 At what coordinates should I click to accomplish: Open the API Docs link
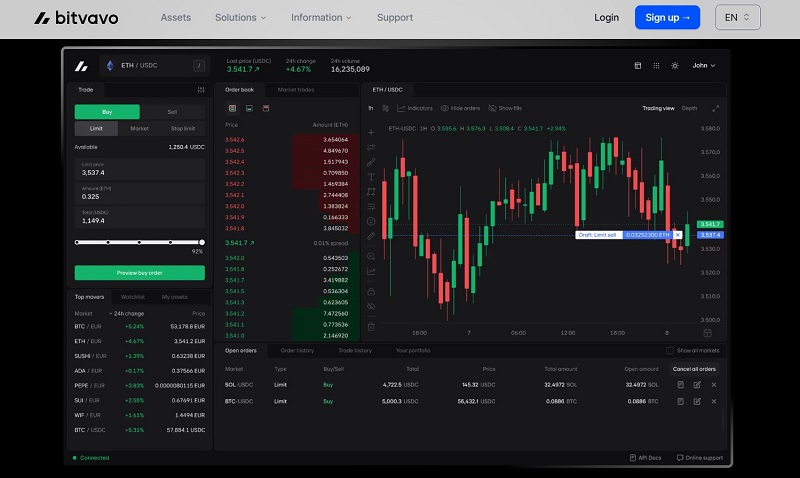tap(645, 458)
